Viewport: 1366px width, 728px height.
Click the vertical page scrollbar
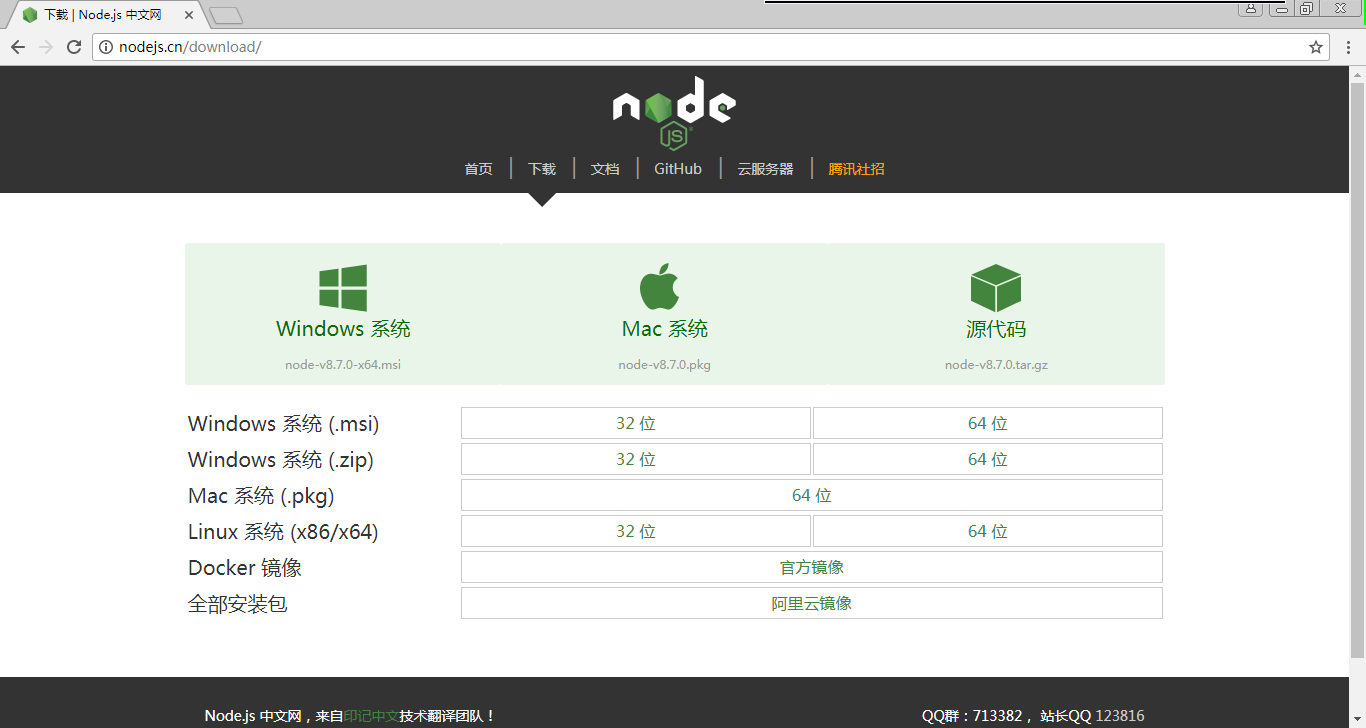(x=1357, y=370)
